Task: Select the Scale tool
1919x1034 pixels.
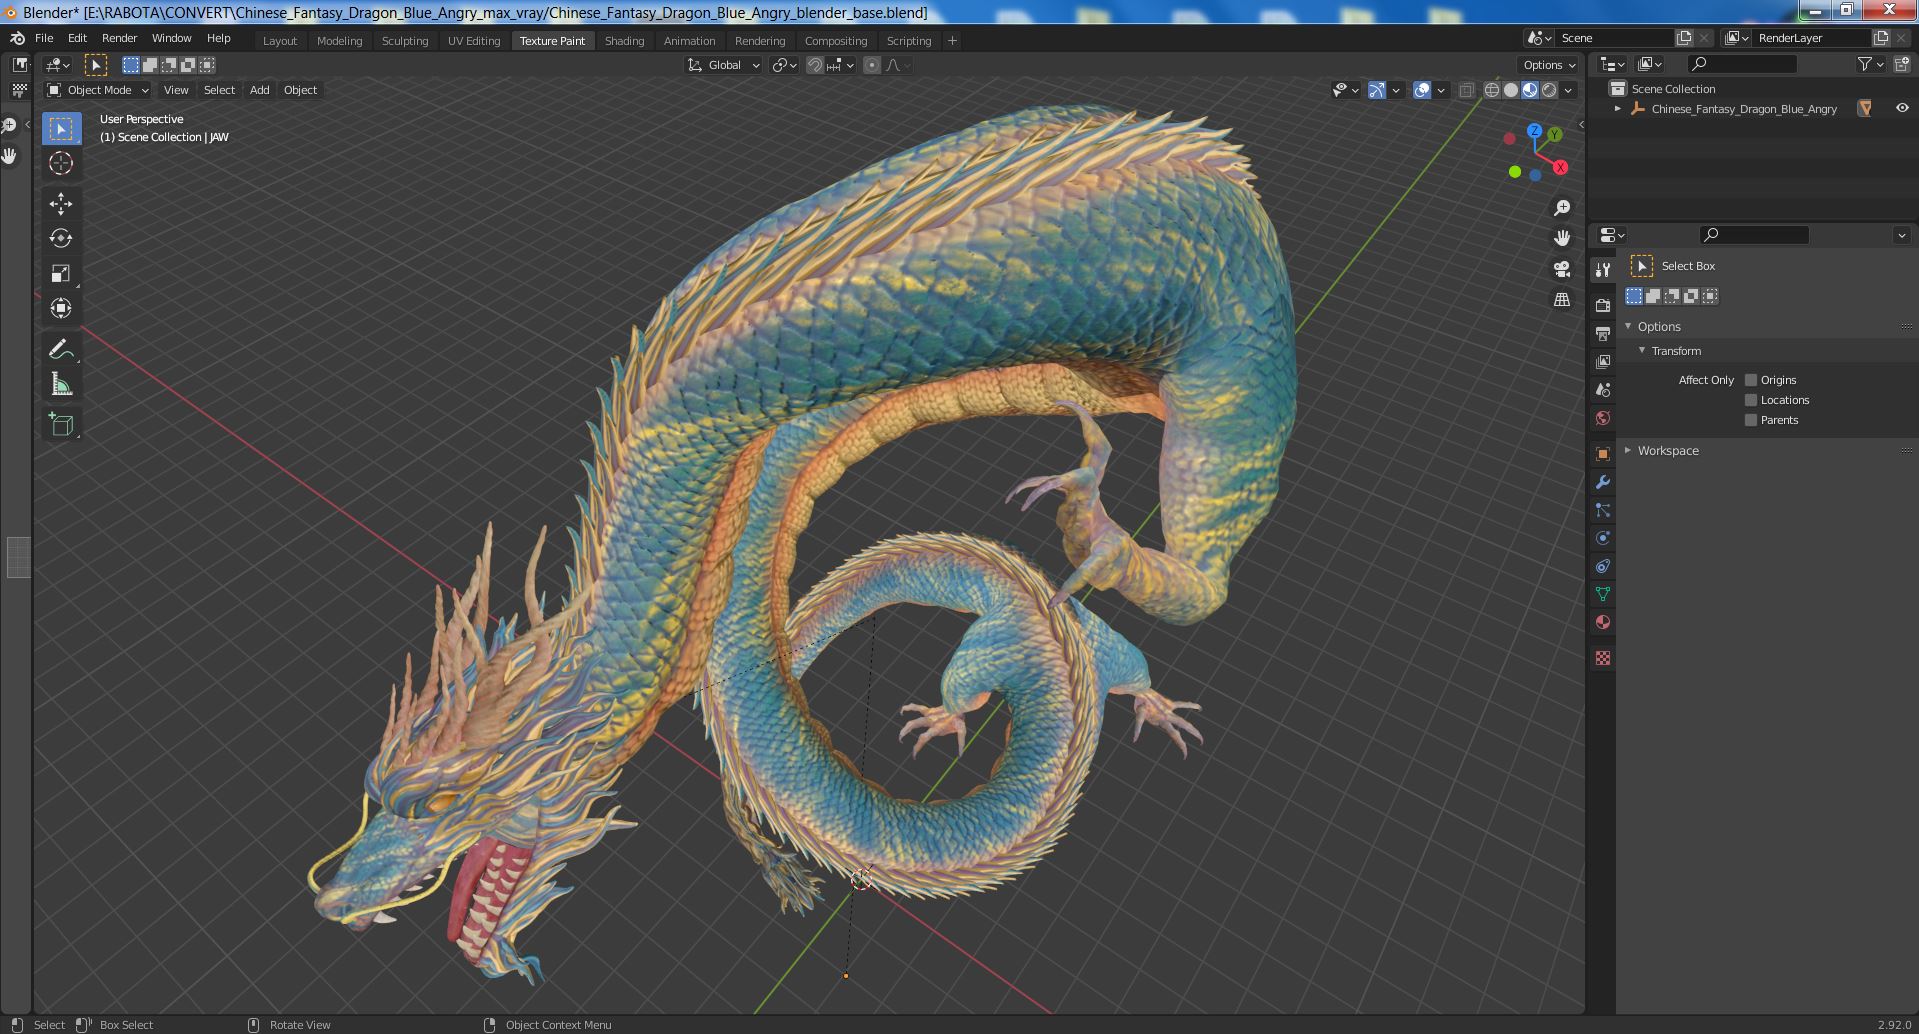Action: pyautogui.click(x=61, y=273)
